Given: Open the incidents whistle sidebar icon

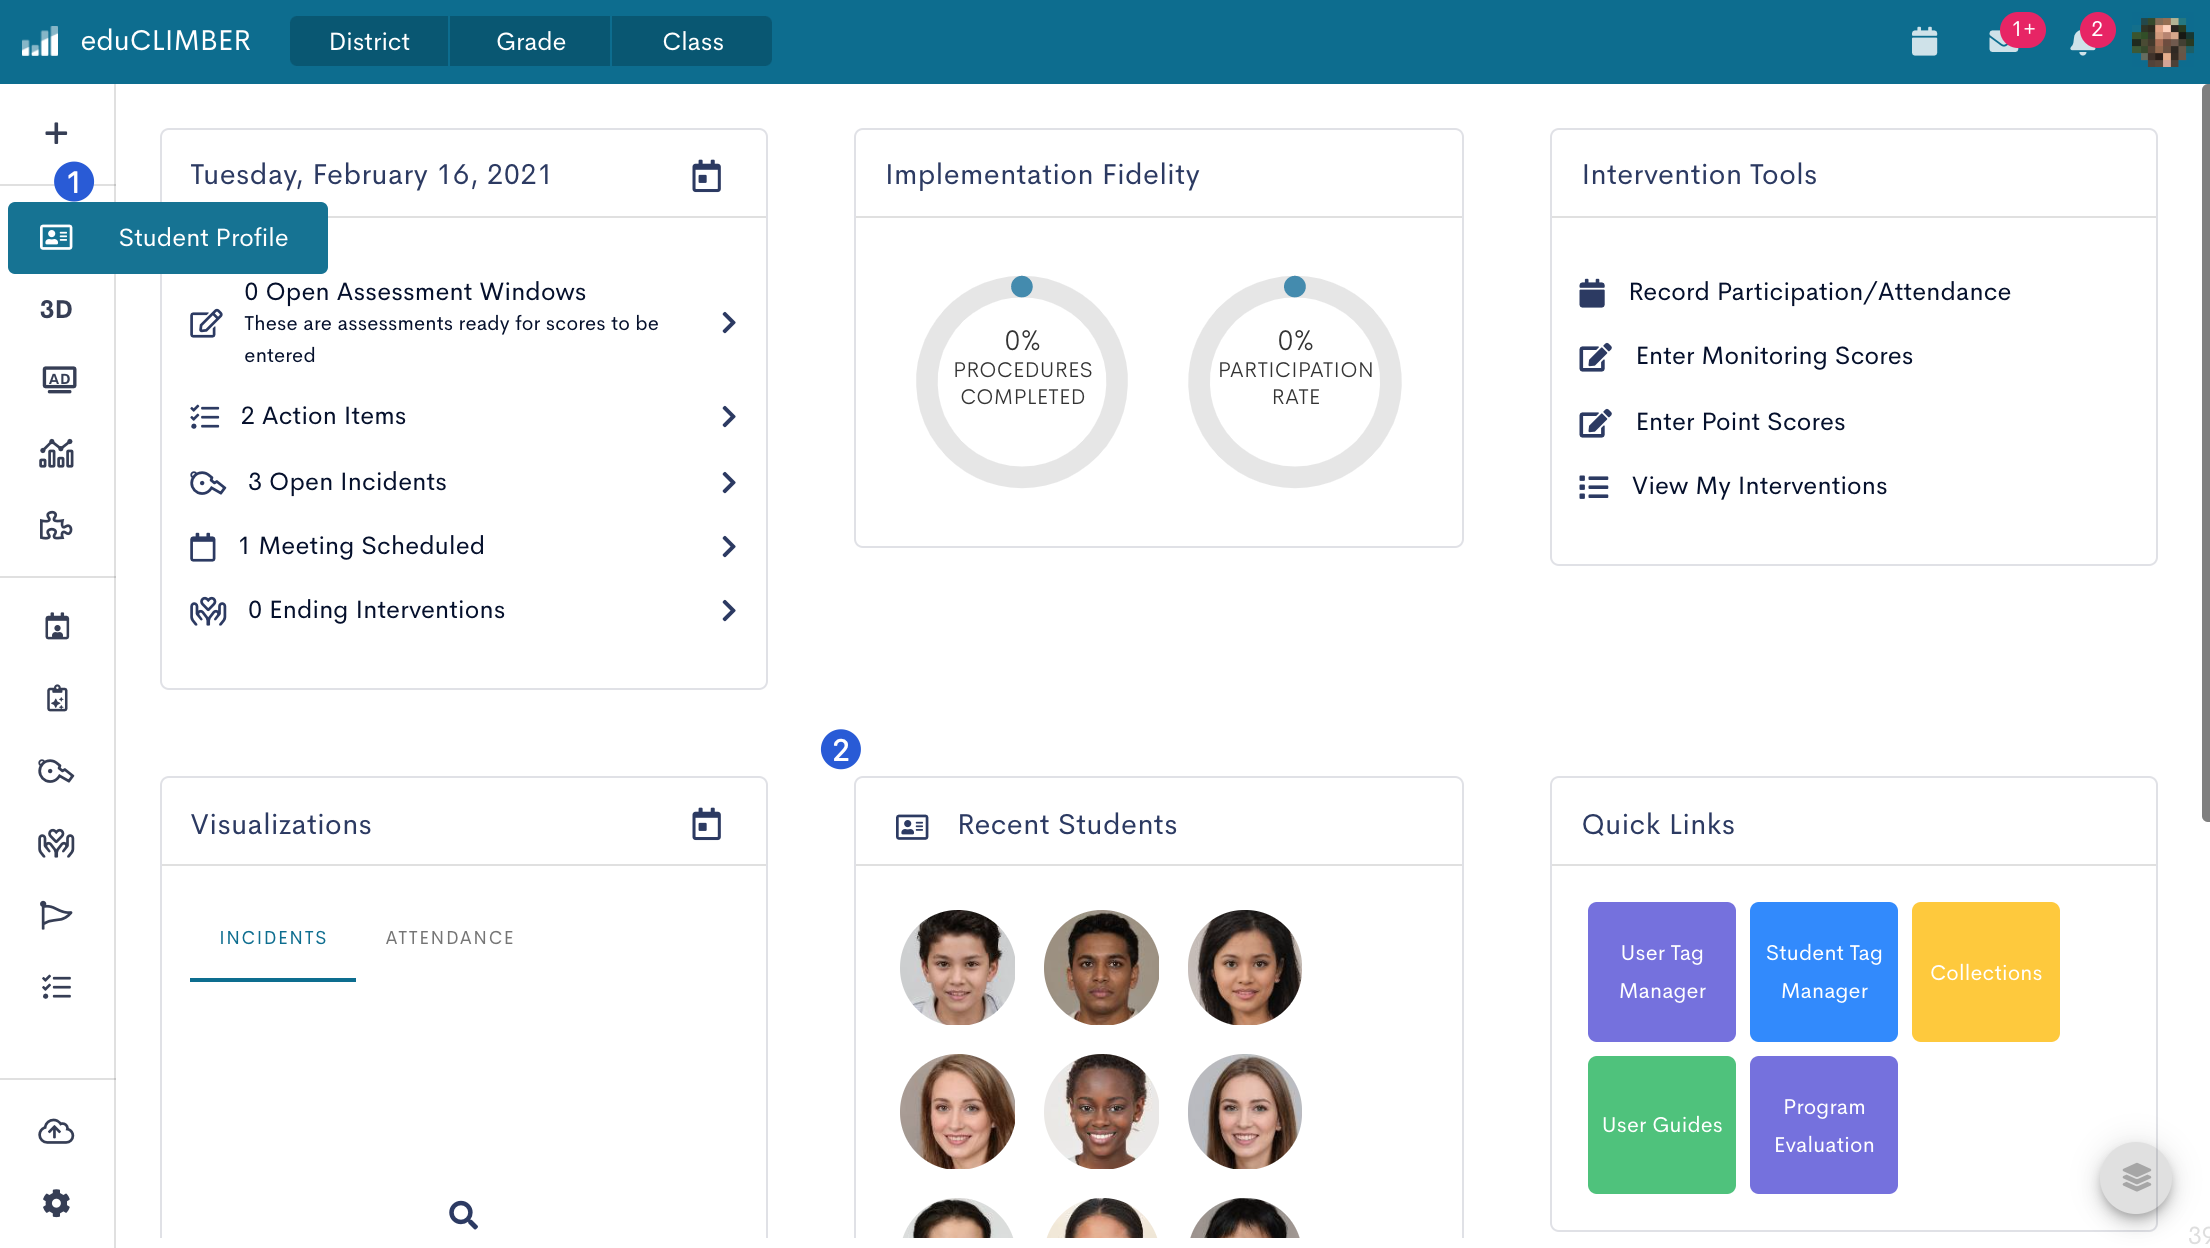Looking at the screenshot, I should [x=56, y=771].
